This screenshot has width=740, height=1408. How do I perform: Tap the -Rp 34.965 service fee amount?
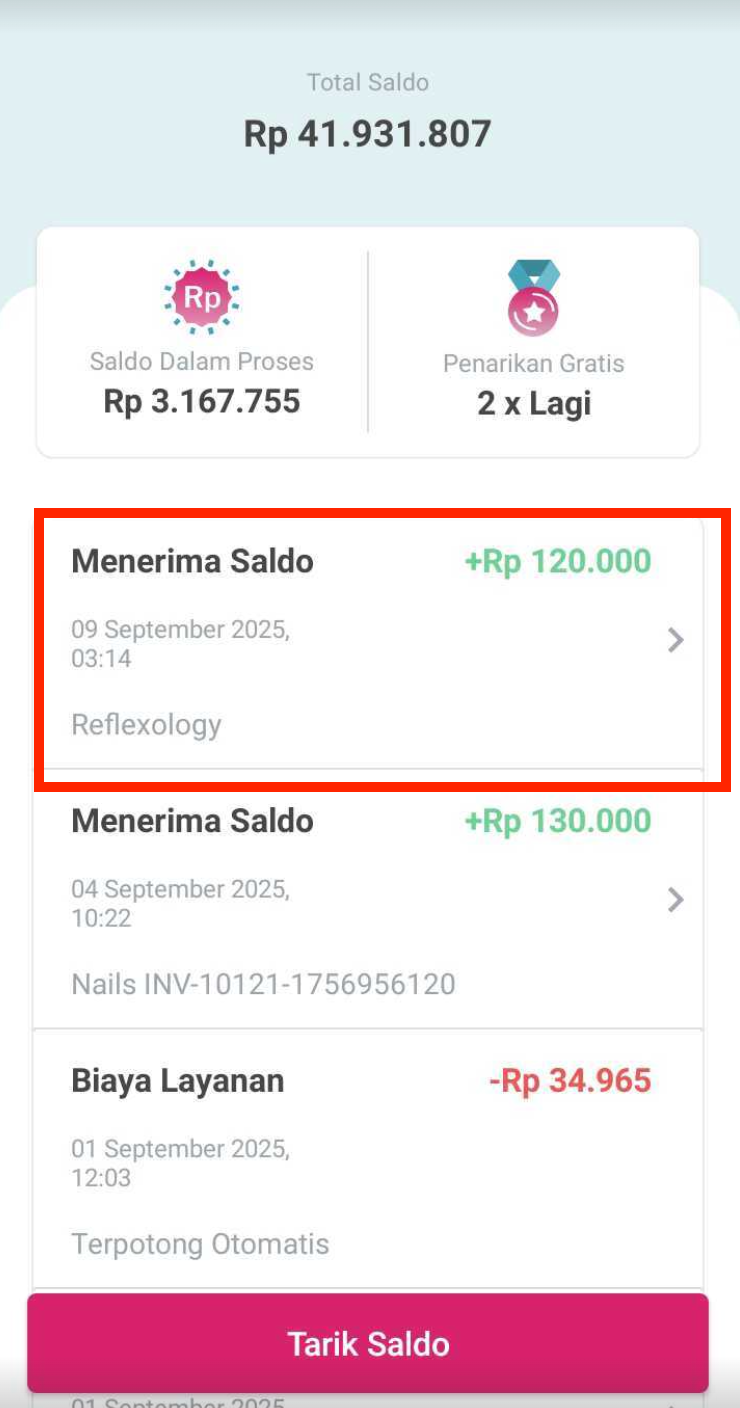pos(570,1081)
